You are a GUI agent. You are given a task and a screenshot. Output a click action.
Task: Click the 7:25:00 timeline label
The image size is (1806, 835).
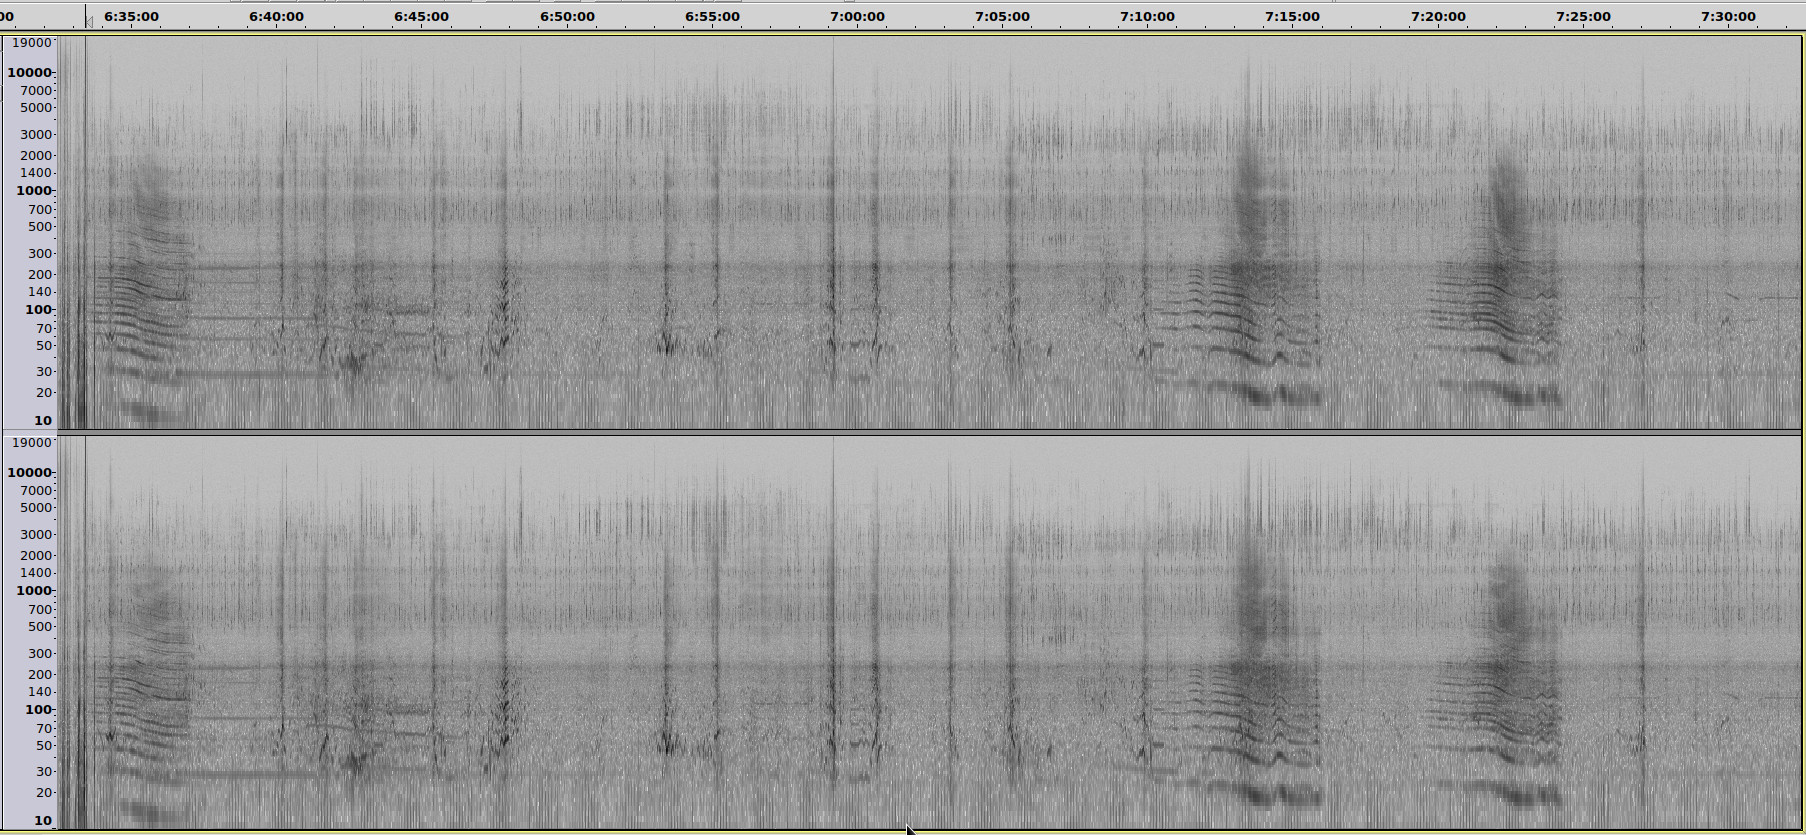(1583, 17)
